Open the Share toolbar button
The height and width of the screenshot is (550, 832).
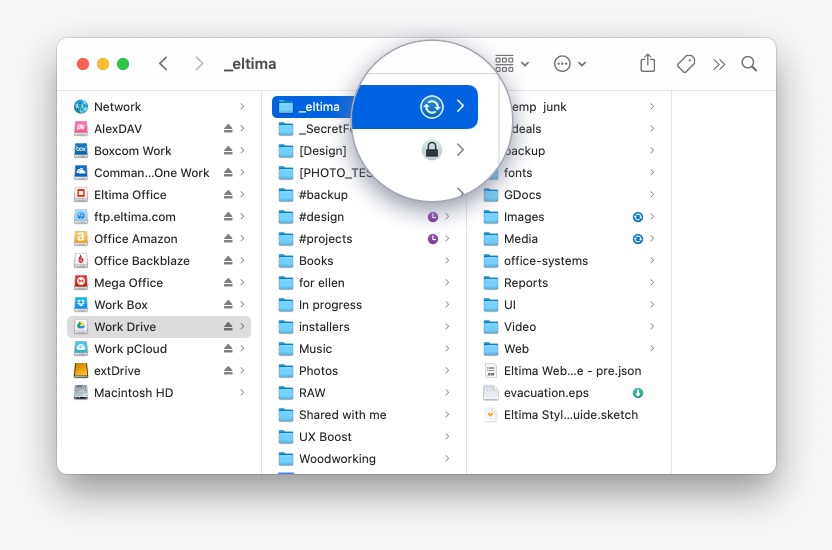pyautogui.click(x=647, y=63)
